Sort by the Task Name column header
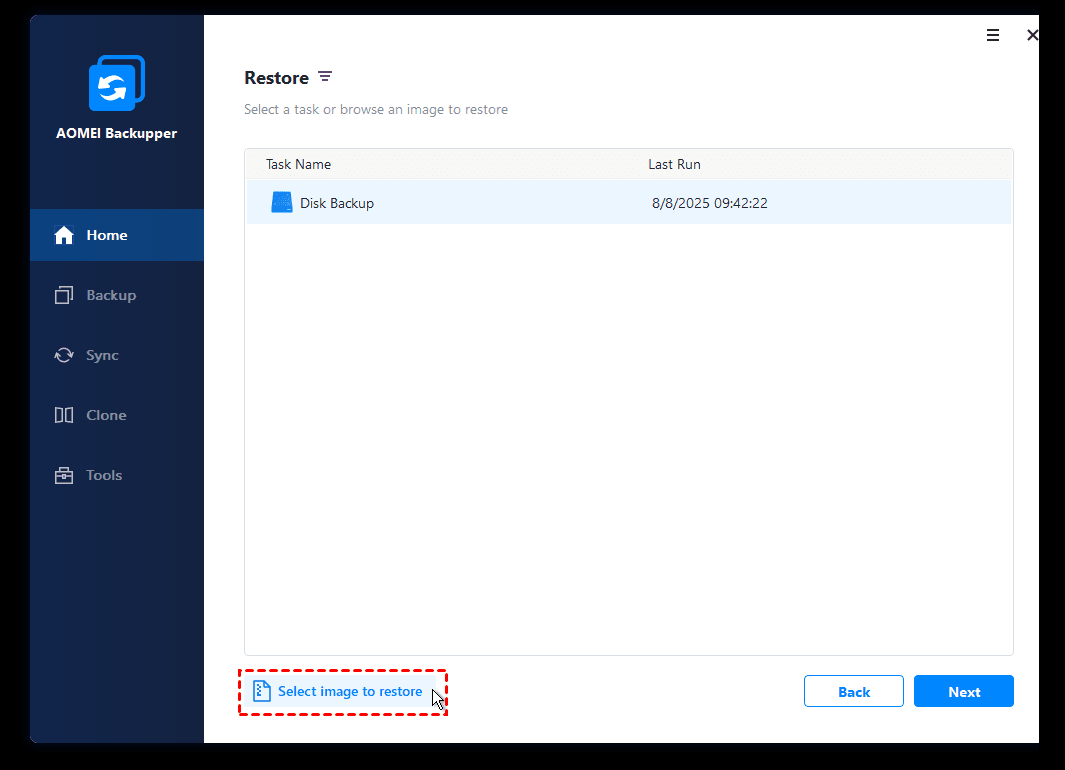Image resolution: width=1065 pixels, height=770 pixels. pyautogui.click(x=298, y=164)
